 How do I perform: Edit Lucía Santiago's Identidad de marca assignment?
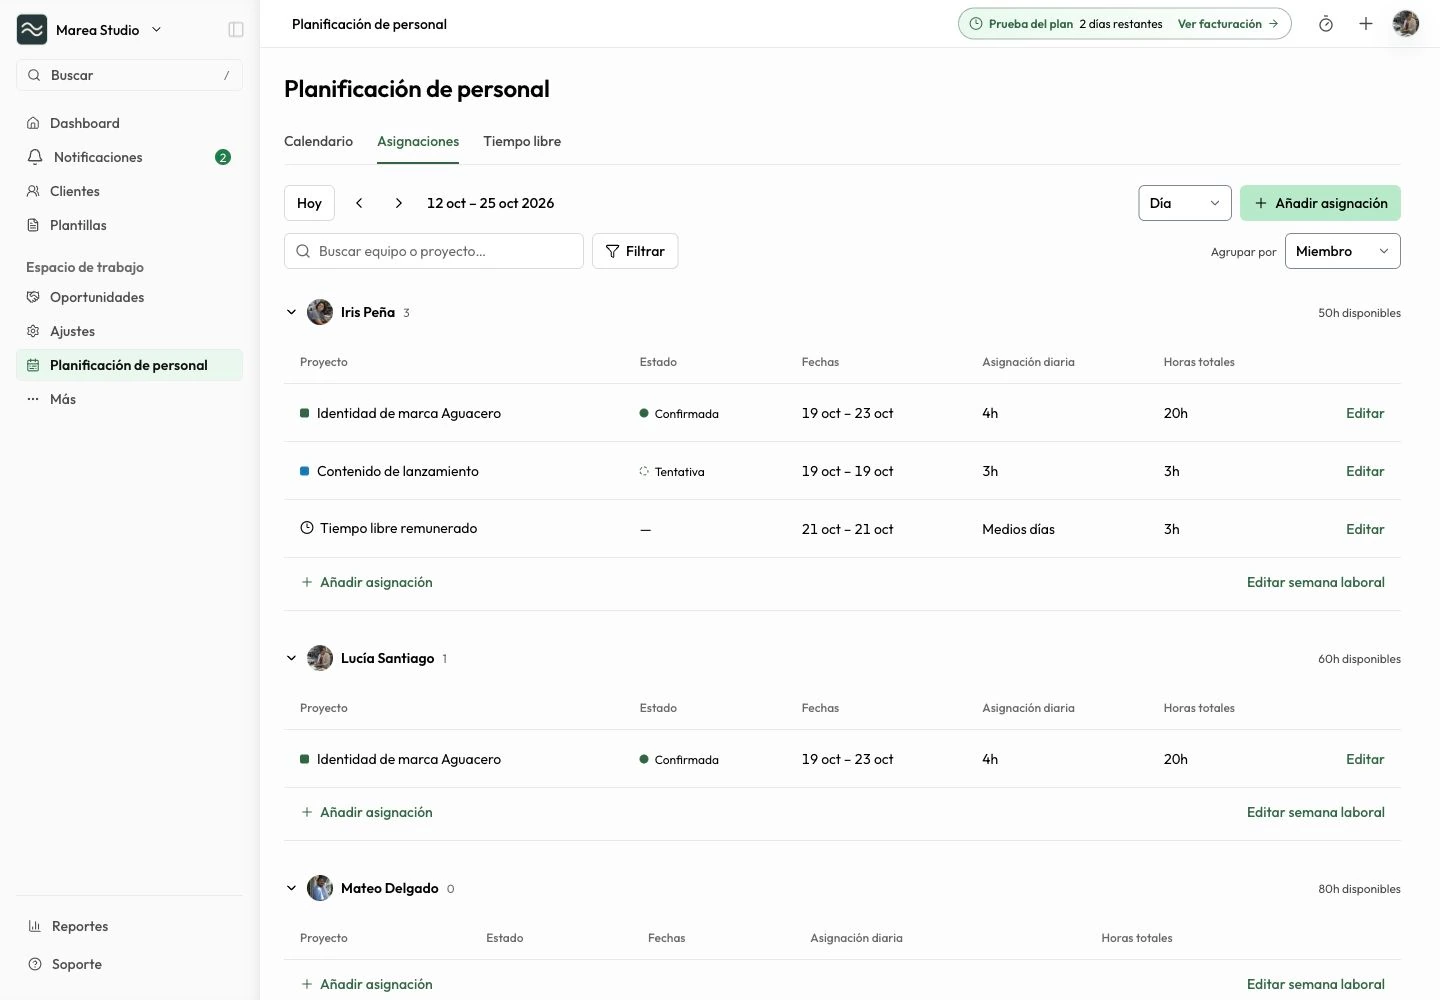(x=1365, y=759)
